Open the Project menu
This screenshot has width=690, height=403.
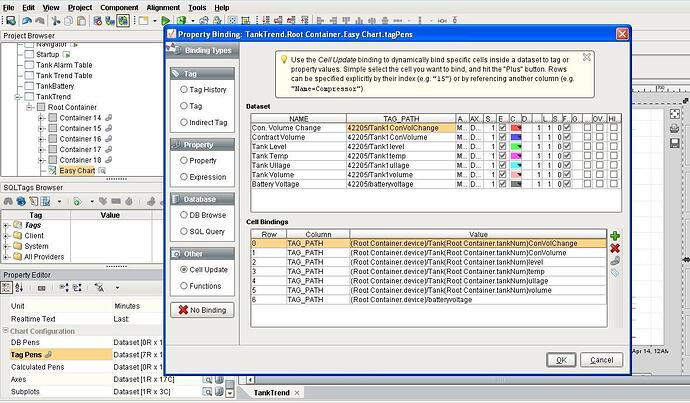pyautogui.click(x=80, y=7)
